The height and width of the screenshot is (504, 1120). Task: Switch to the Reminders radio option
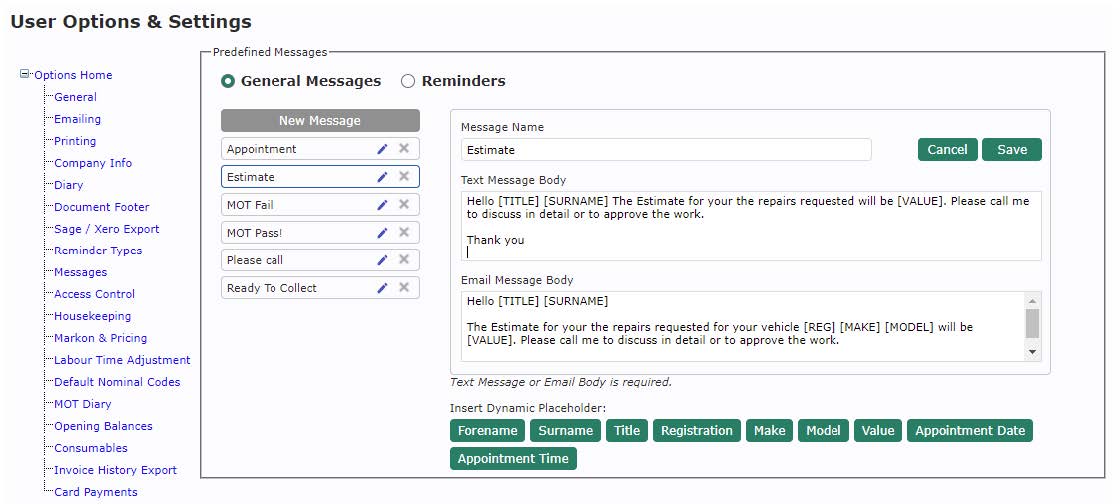point(408,81)
